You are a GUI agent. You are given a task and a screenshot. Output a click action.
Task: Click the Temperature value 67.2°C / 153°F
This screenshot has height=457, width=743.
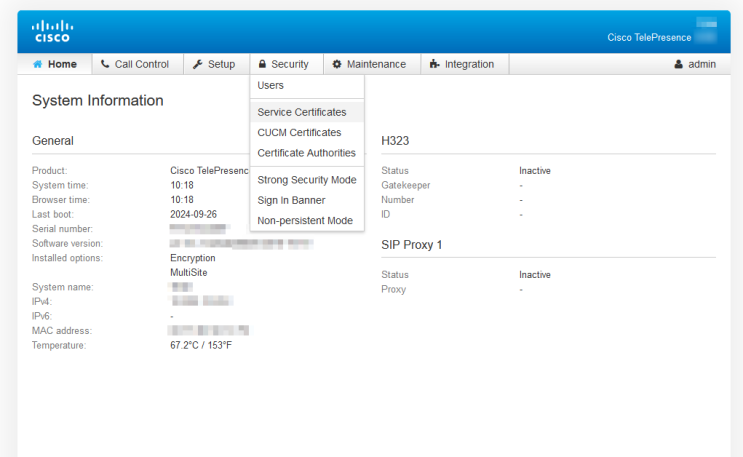pos(201,345)
